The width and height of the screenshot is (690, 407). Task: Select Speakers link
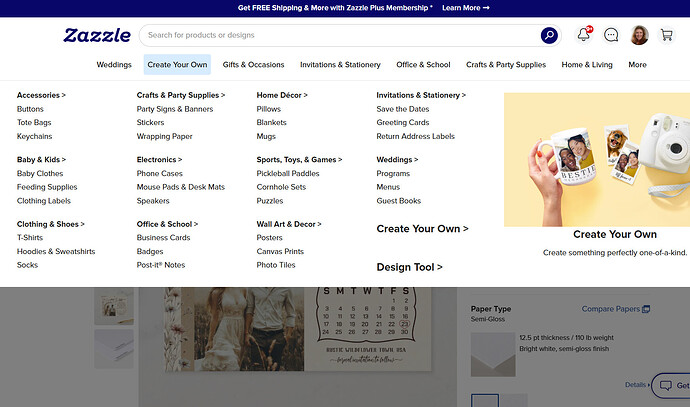pos(153,201)
